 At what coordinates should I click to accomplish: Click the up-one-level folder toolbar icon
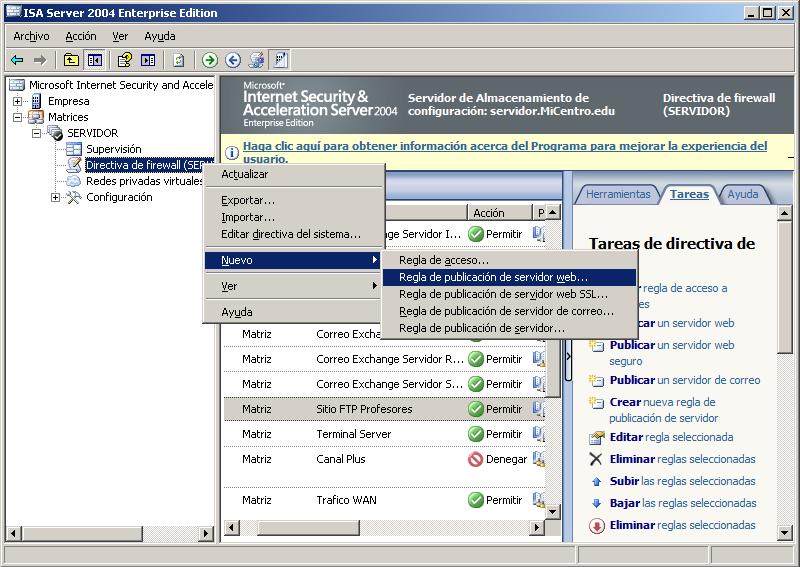(x=71, y=60)
